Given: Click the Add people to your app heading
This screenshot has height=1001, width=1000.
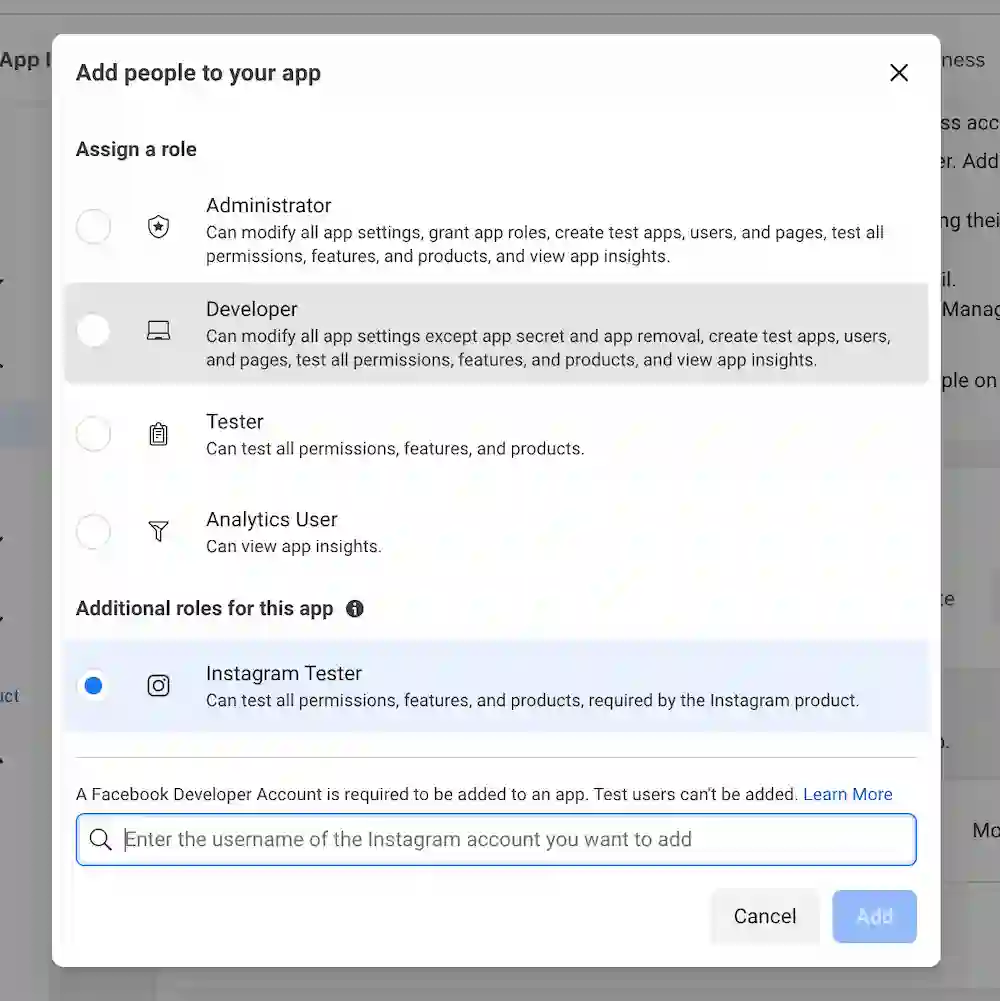Looking at the screenshot, I should pyautogui.click(x=197, y=72).
